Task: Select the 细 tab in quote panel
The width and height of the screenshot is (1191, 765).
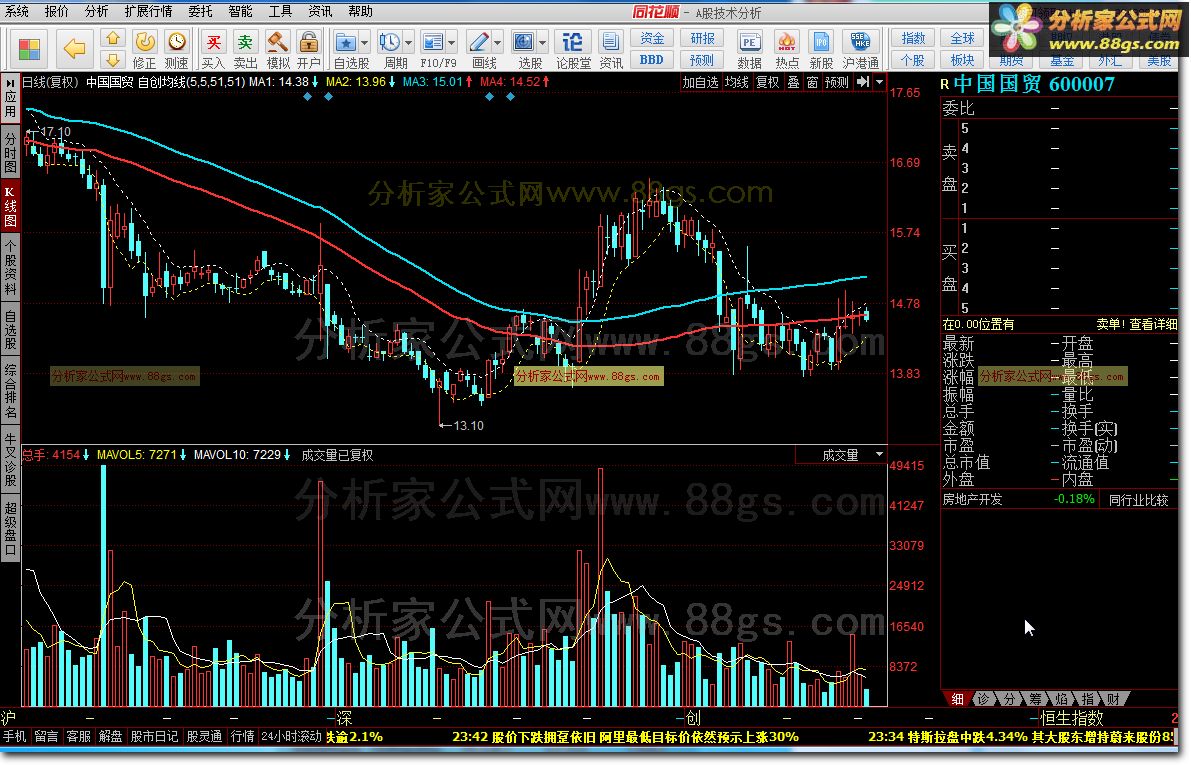Action: click(x=957, y=699)
